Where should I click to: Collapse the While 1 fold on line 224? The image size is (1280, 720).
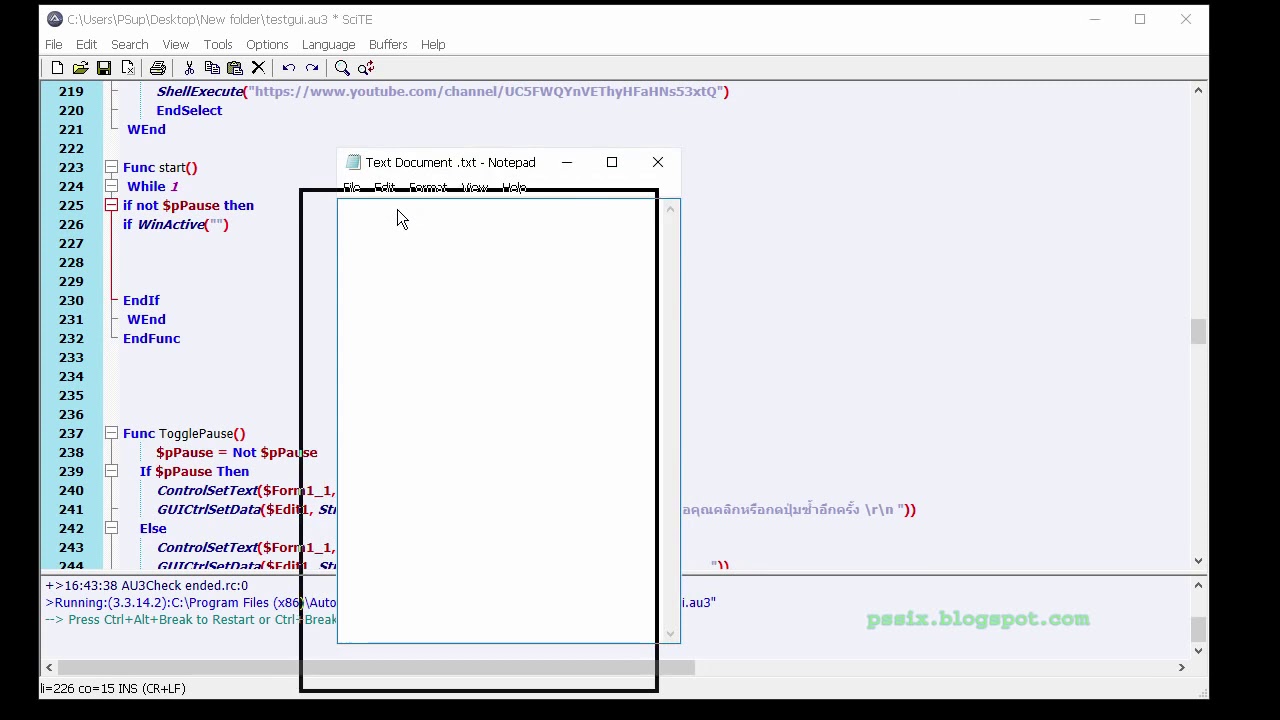click(x=111, y=186)
